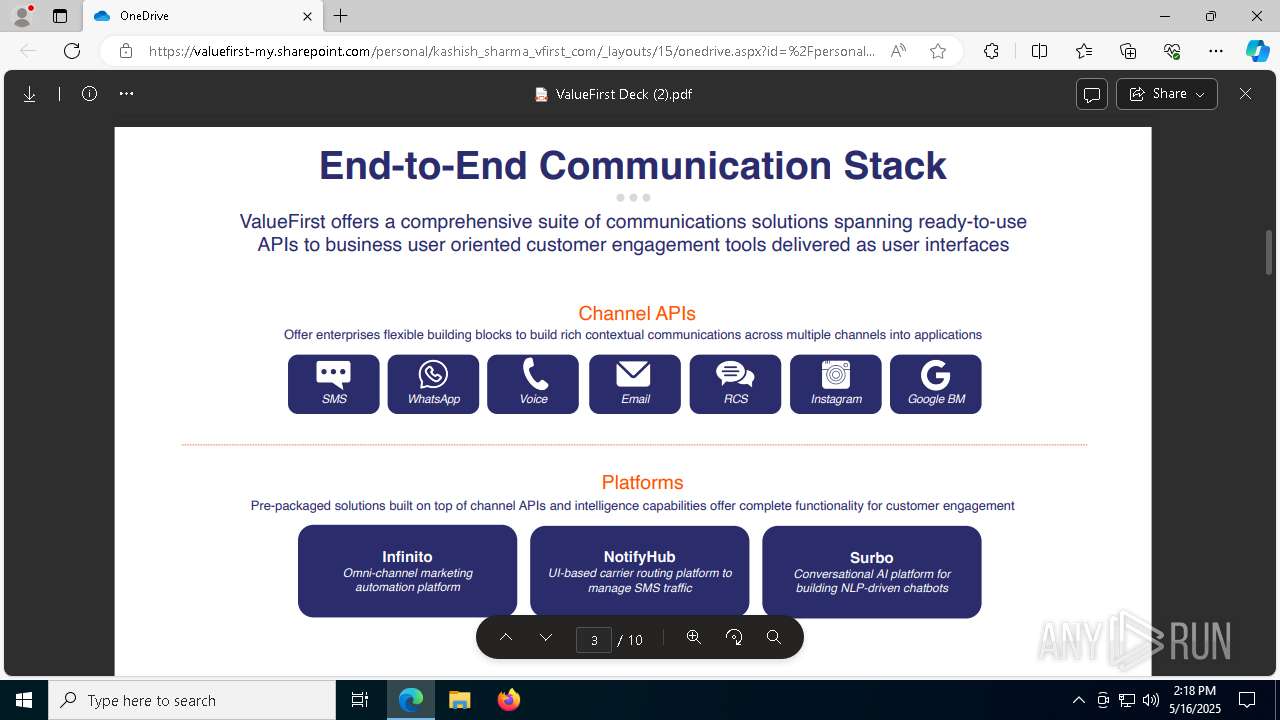Open Firefox from the taskbar
Image resolution: width=1280 pixels, height=720 pixels.
pos(508,700)
